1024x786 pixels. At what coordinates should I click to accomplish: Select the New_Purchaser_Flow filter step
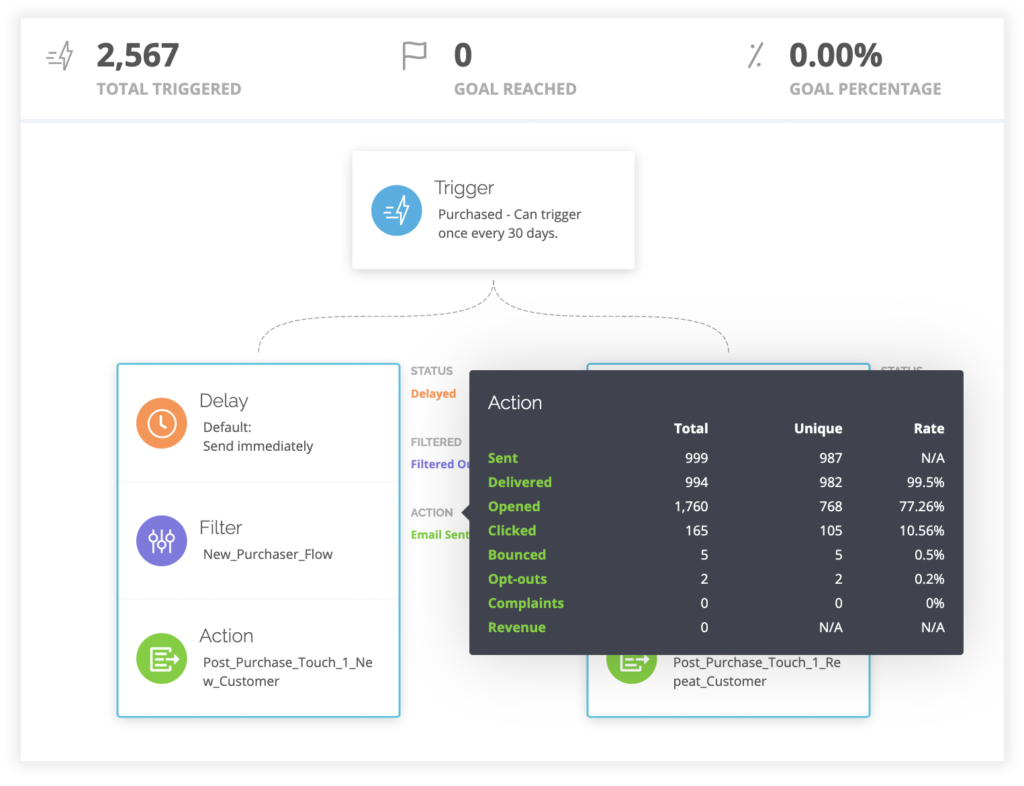267,553
